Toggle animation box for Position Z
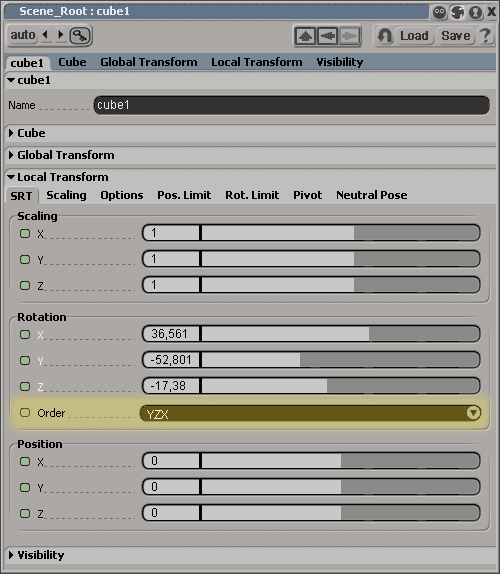This screenshot has height=574, width=500. pos(25,514)
